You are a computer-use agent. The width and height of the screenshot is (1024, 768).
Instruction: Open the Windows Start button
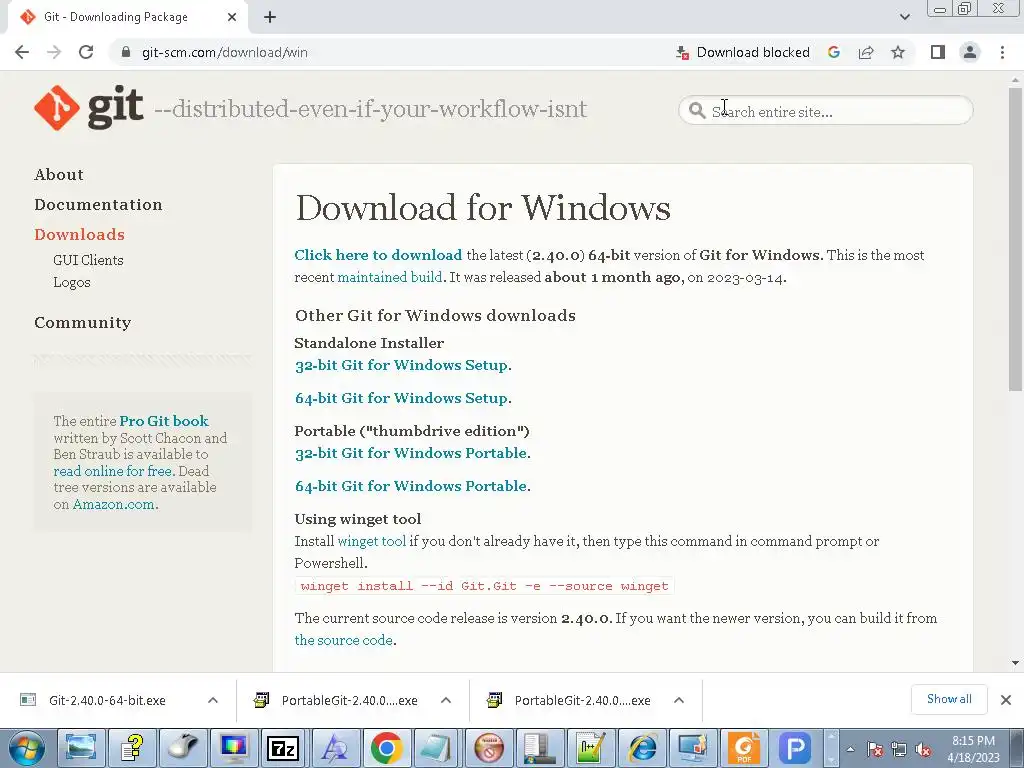26,748
